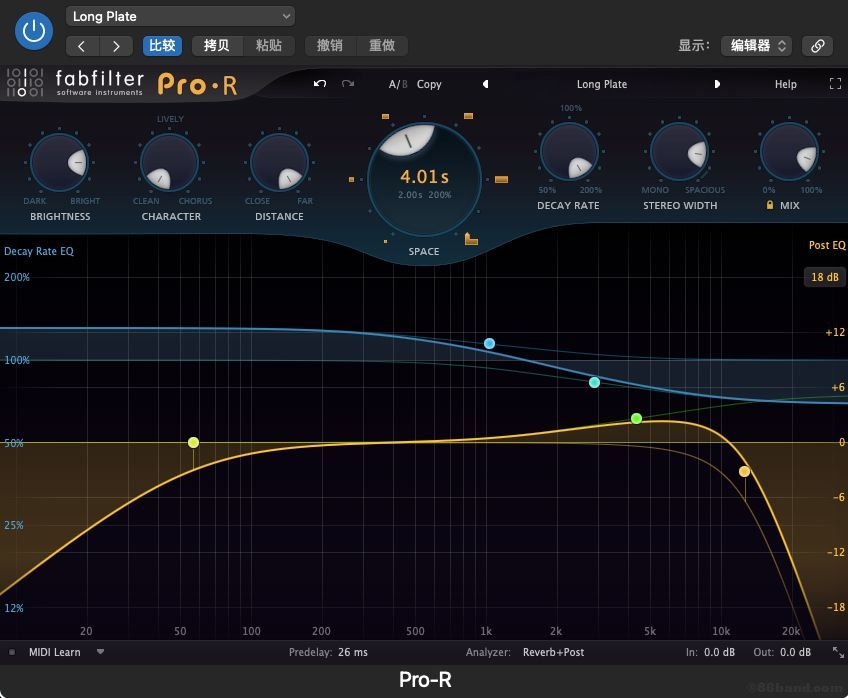Toggle the Mix lock icon
The height and width of the screenshot is (698, 848).
click(x=769, y=205)
